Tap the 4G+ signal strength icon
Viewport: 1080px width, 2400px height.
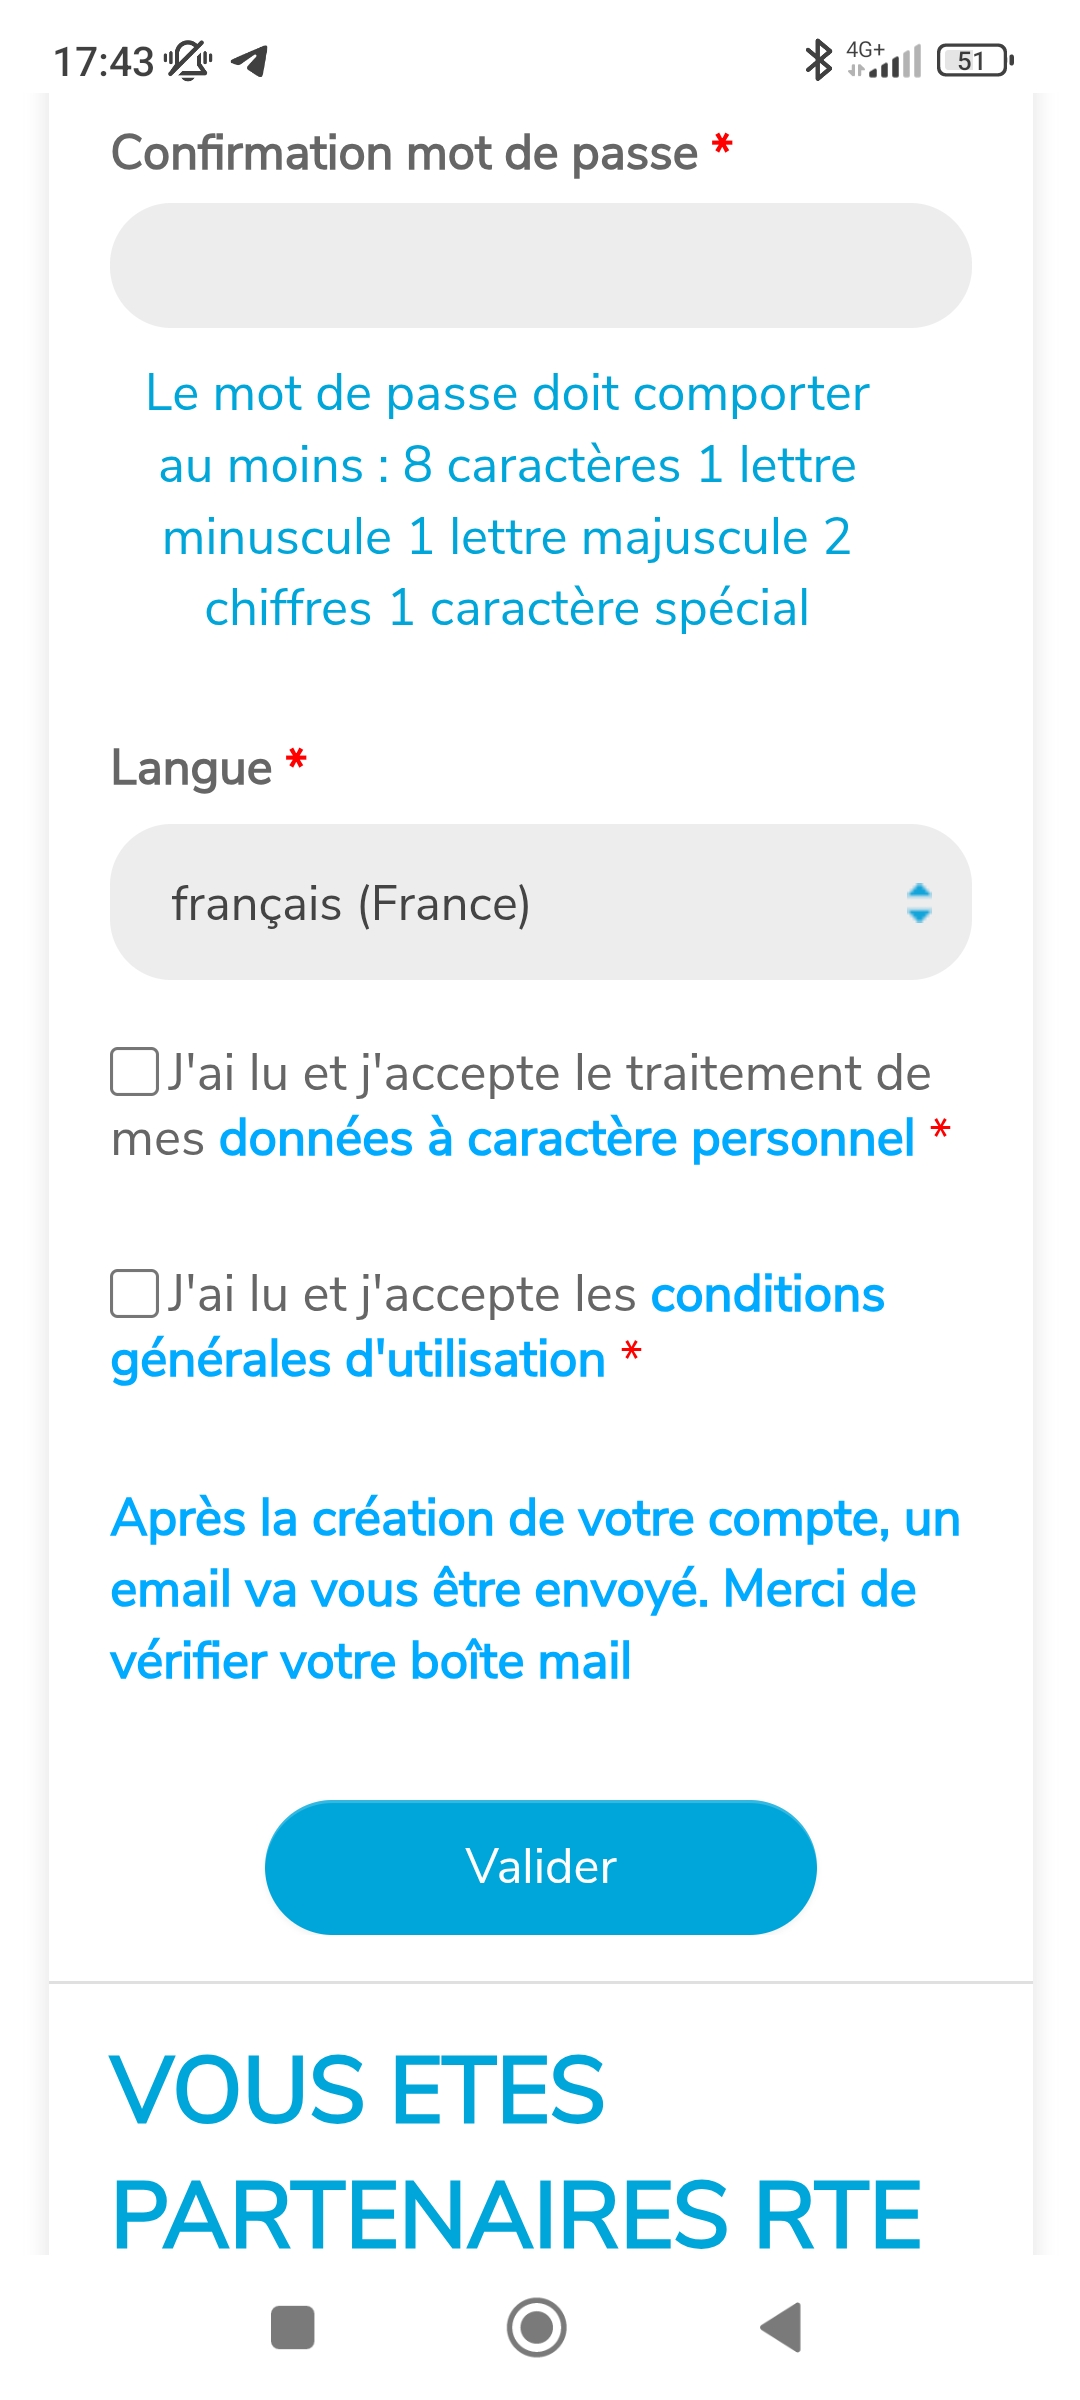click(x=884, y=60)
